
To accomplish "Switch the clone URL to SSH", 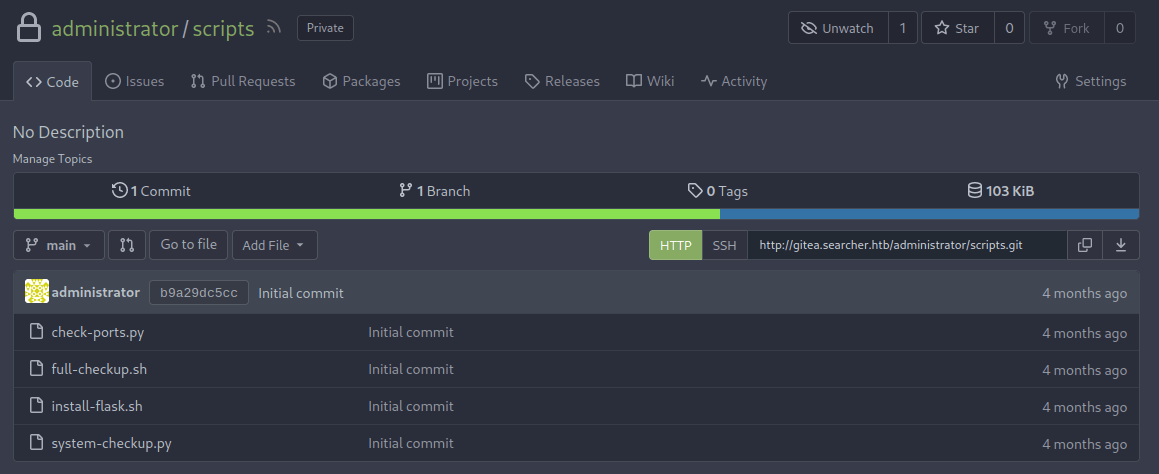I will click(x=724, y=245).
